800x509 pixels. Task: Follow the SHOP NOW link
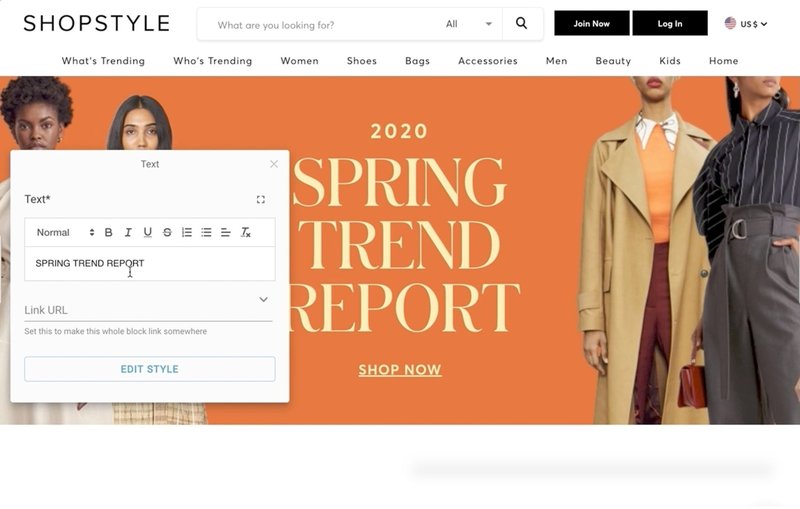point(399,370)
